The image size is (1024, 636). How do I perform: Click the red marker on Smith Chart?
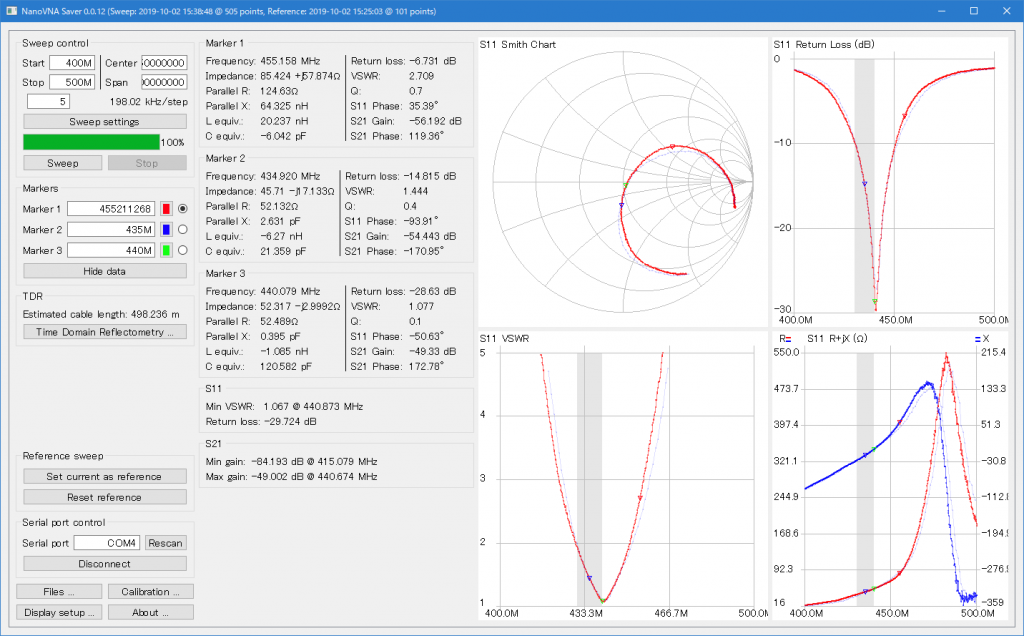click(672, 147)
